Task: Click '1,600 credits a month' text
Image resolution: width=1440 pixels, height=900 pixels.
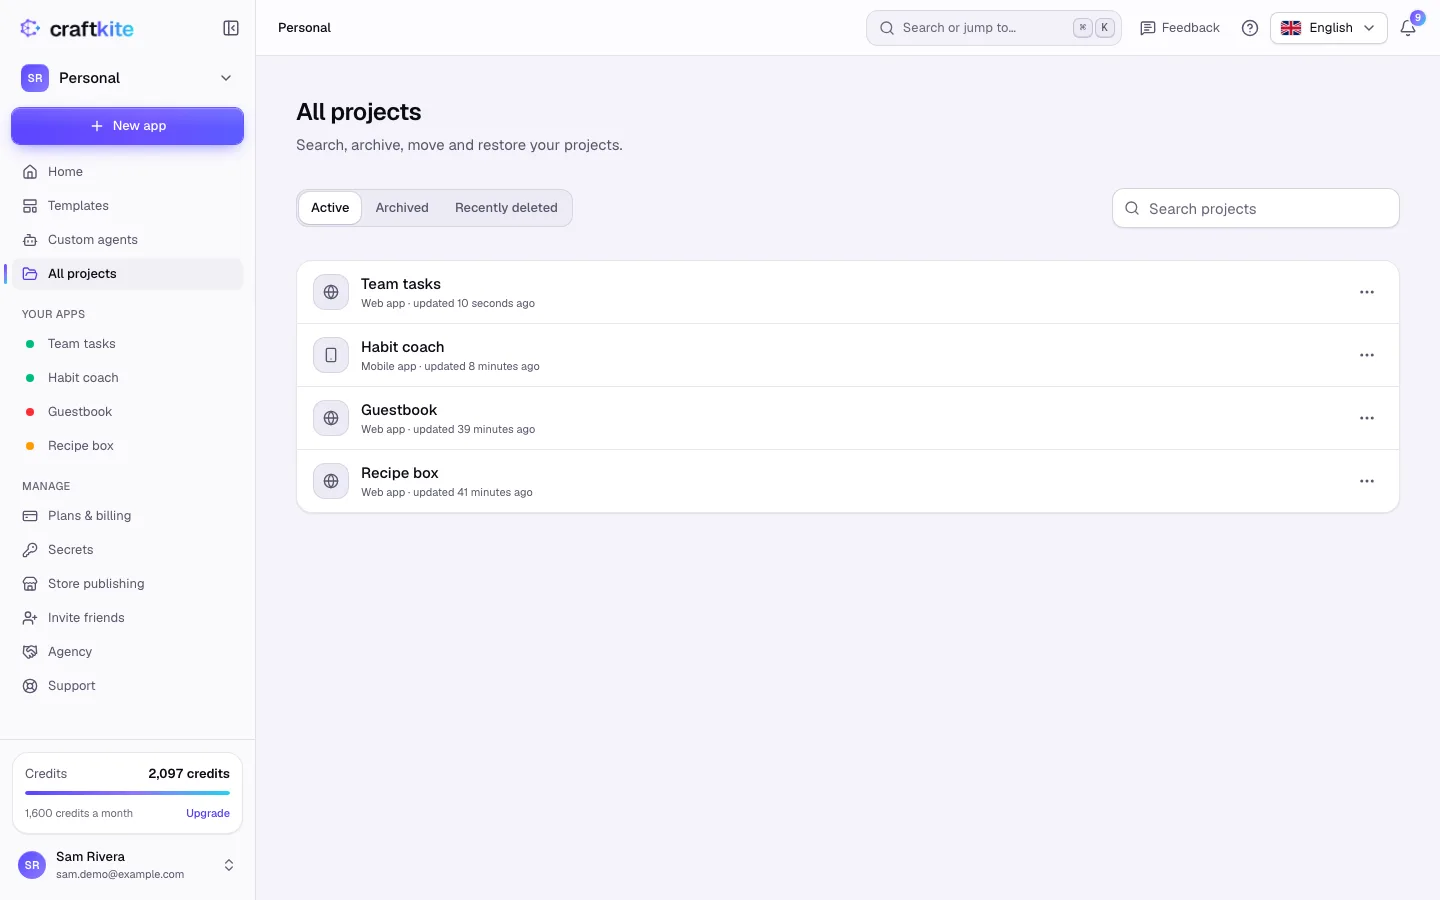Action: point(79,813)
